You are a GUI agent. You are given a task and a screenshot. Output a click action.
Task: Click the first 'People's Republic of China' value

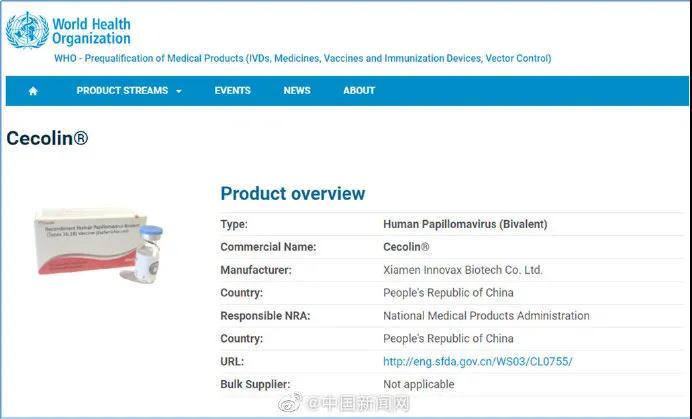448,293
